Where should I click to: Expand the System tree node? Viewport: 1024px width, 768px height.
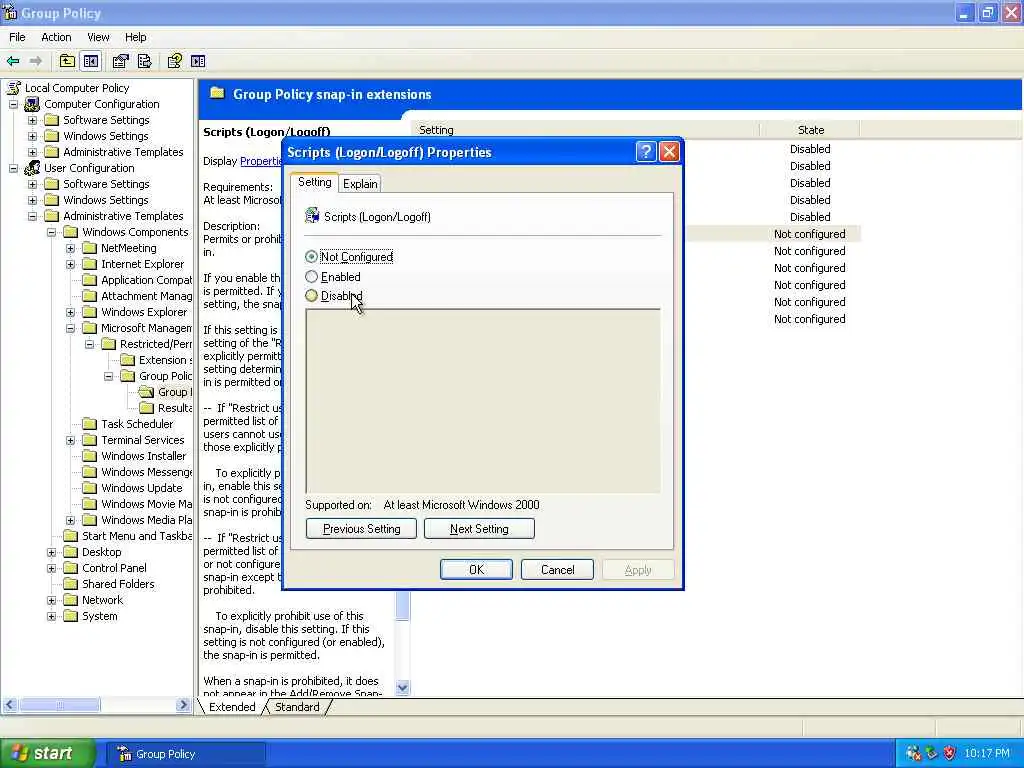coord(51,616)
